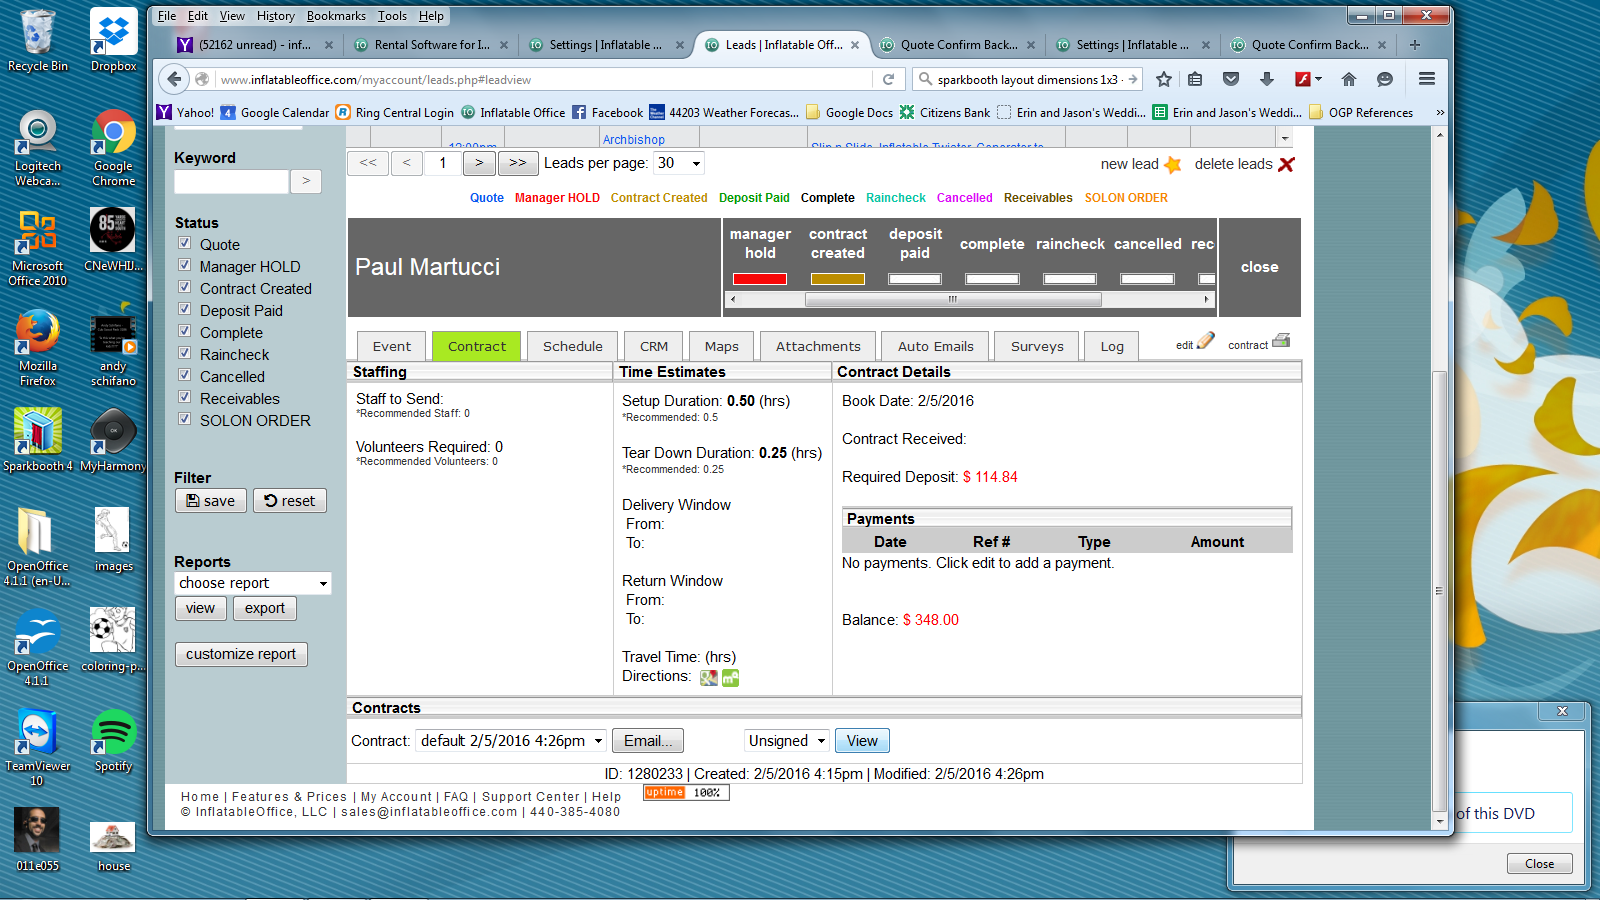The height and width of the screenshot is (900, 1600).
Task: Switch to the Schedule tab
Action: [x=572, y=346]
